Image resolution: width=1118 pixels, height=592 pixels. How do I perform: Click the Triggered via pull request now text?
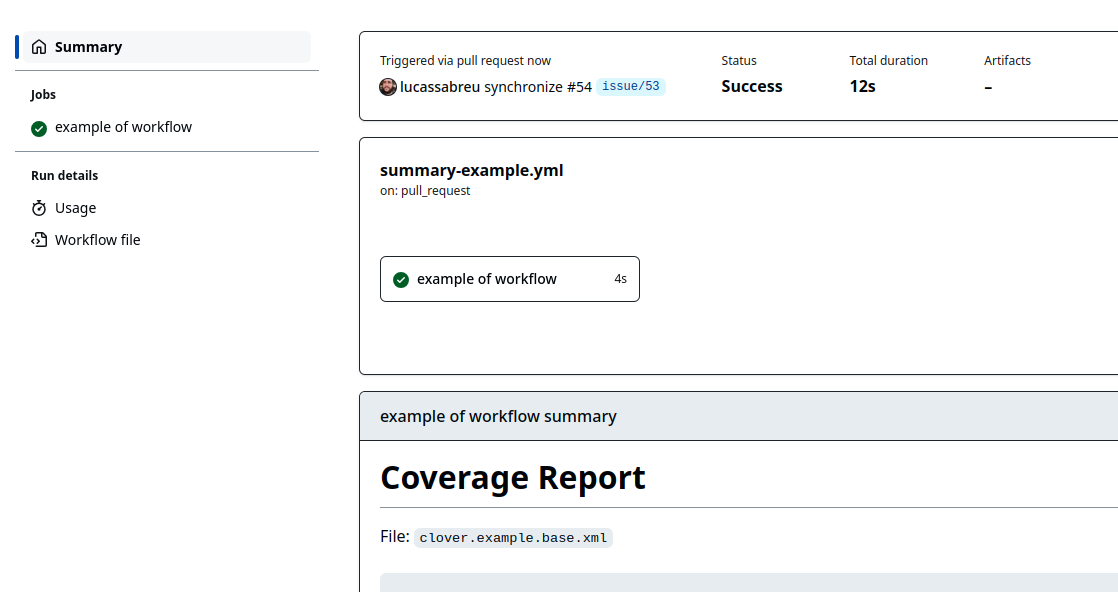tap(465, 61)
